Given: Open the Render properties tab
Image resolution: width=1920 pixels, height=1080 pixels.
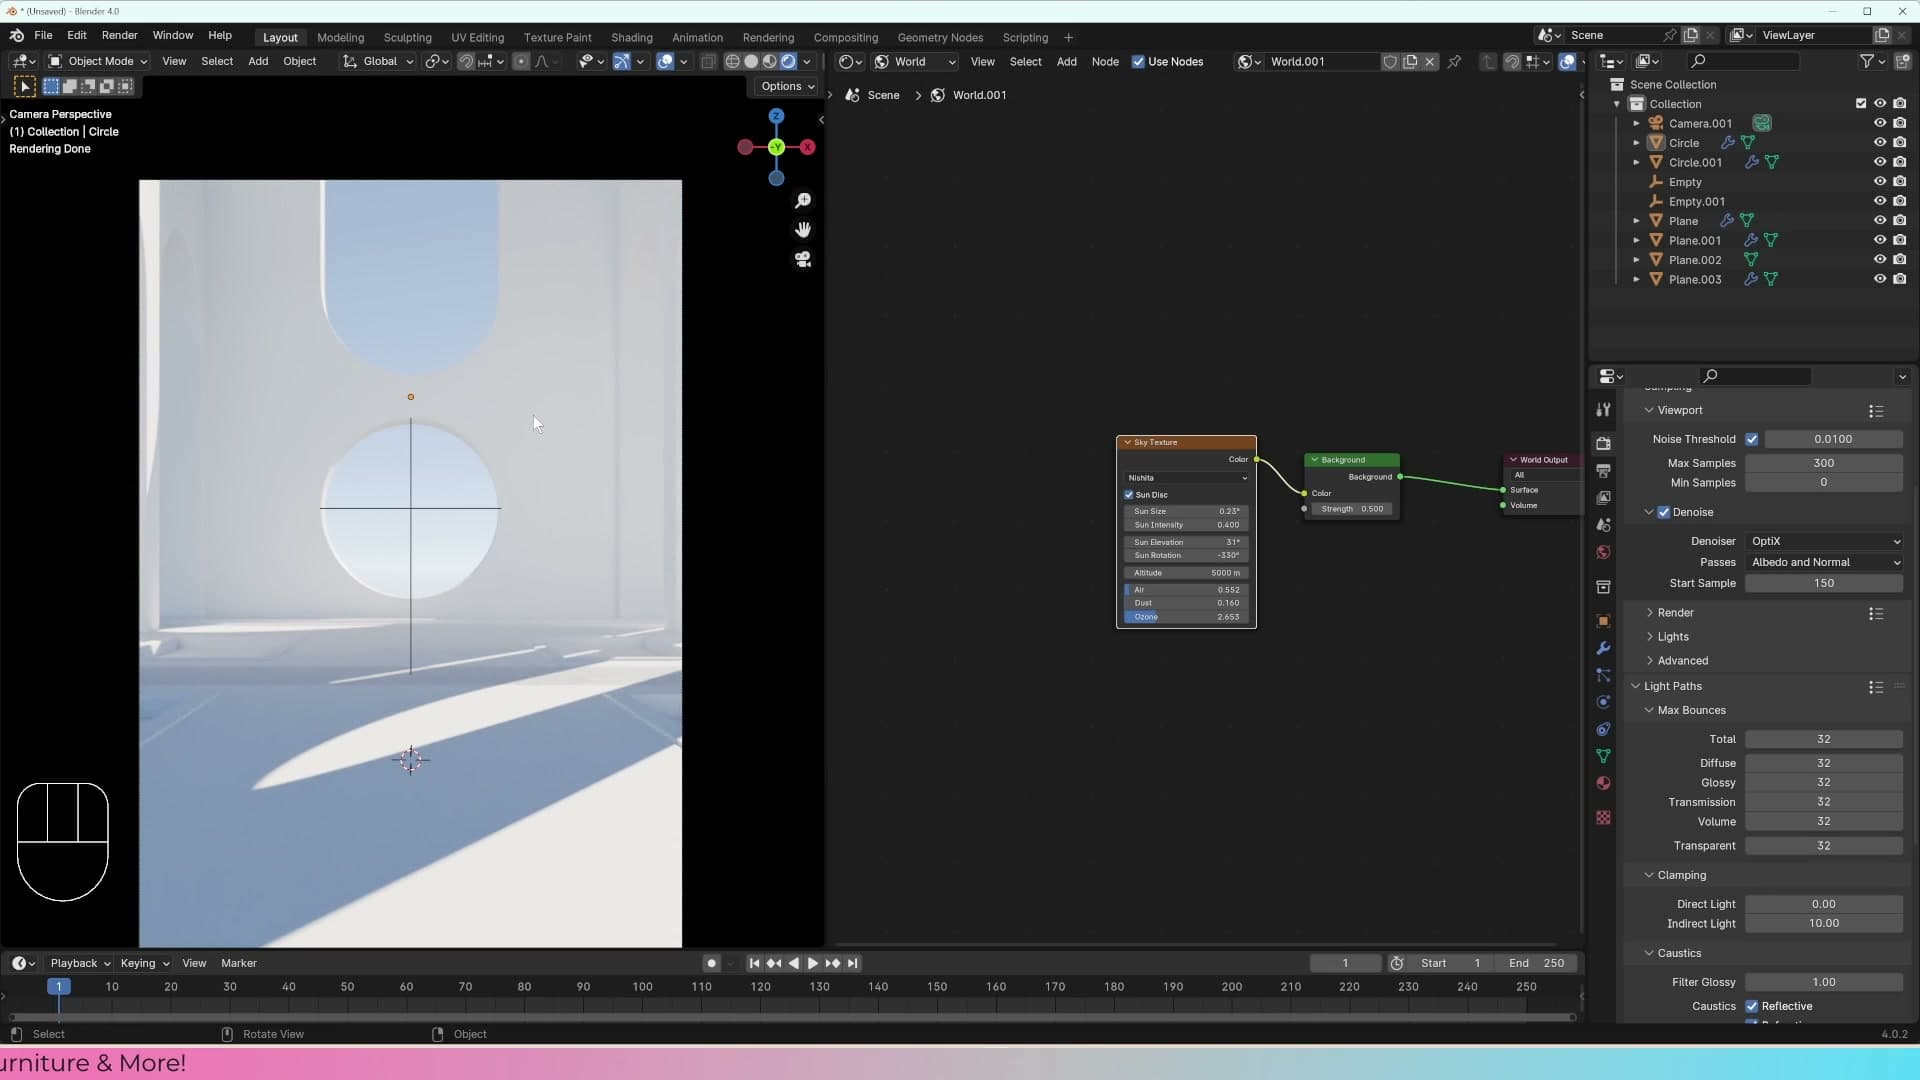Looking at the screenshot, I should [x=1603, y=443].
